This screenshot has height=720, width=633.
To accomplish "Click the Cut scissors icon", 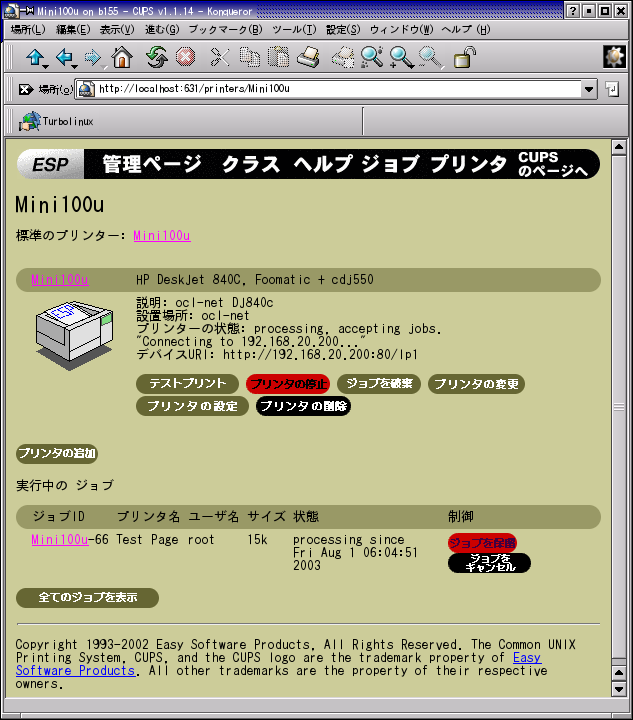I will pos(220,58).
